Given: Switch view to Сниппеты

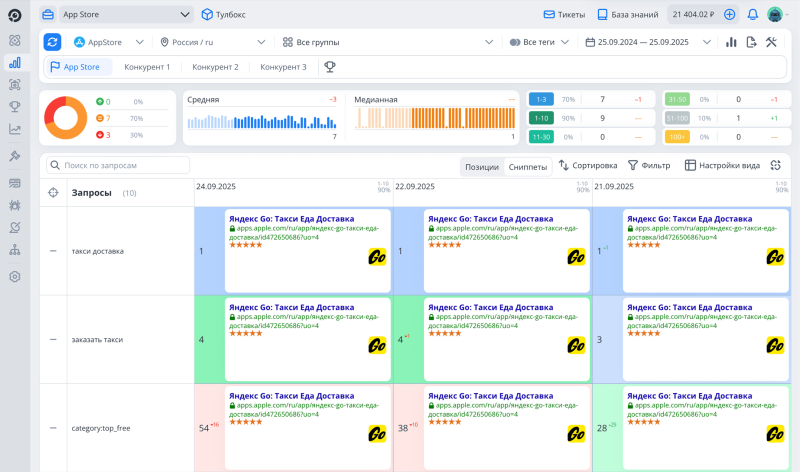Looking at the screenshot, I should pyautogui.click(x=527, y=166).
